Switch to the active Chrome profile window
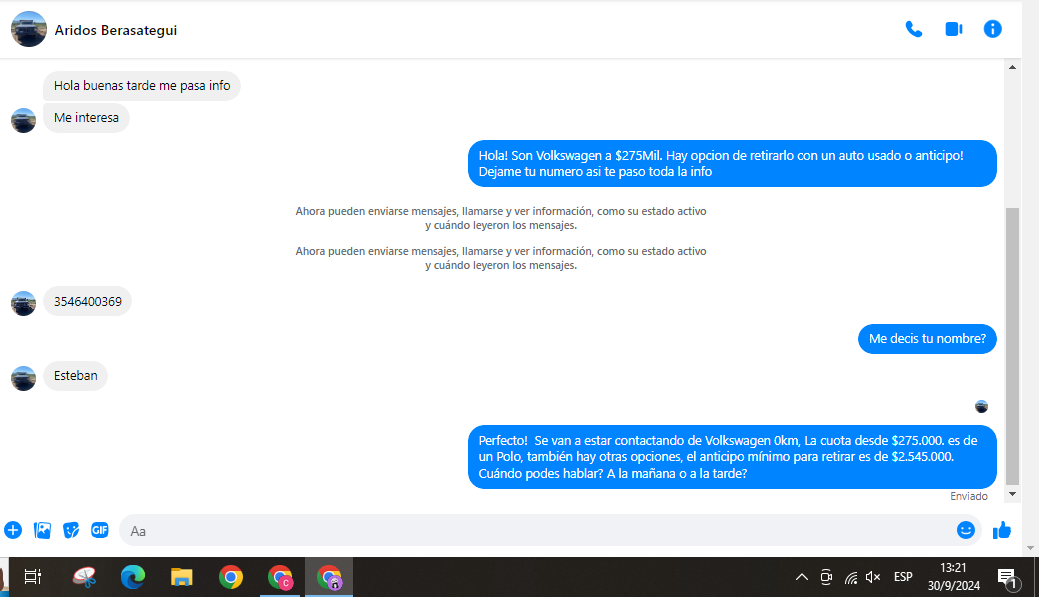 (x=329, y=577)
